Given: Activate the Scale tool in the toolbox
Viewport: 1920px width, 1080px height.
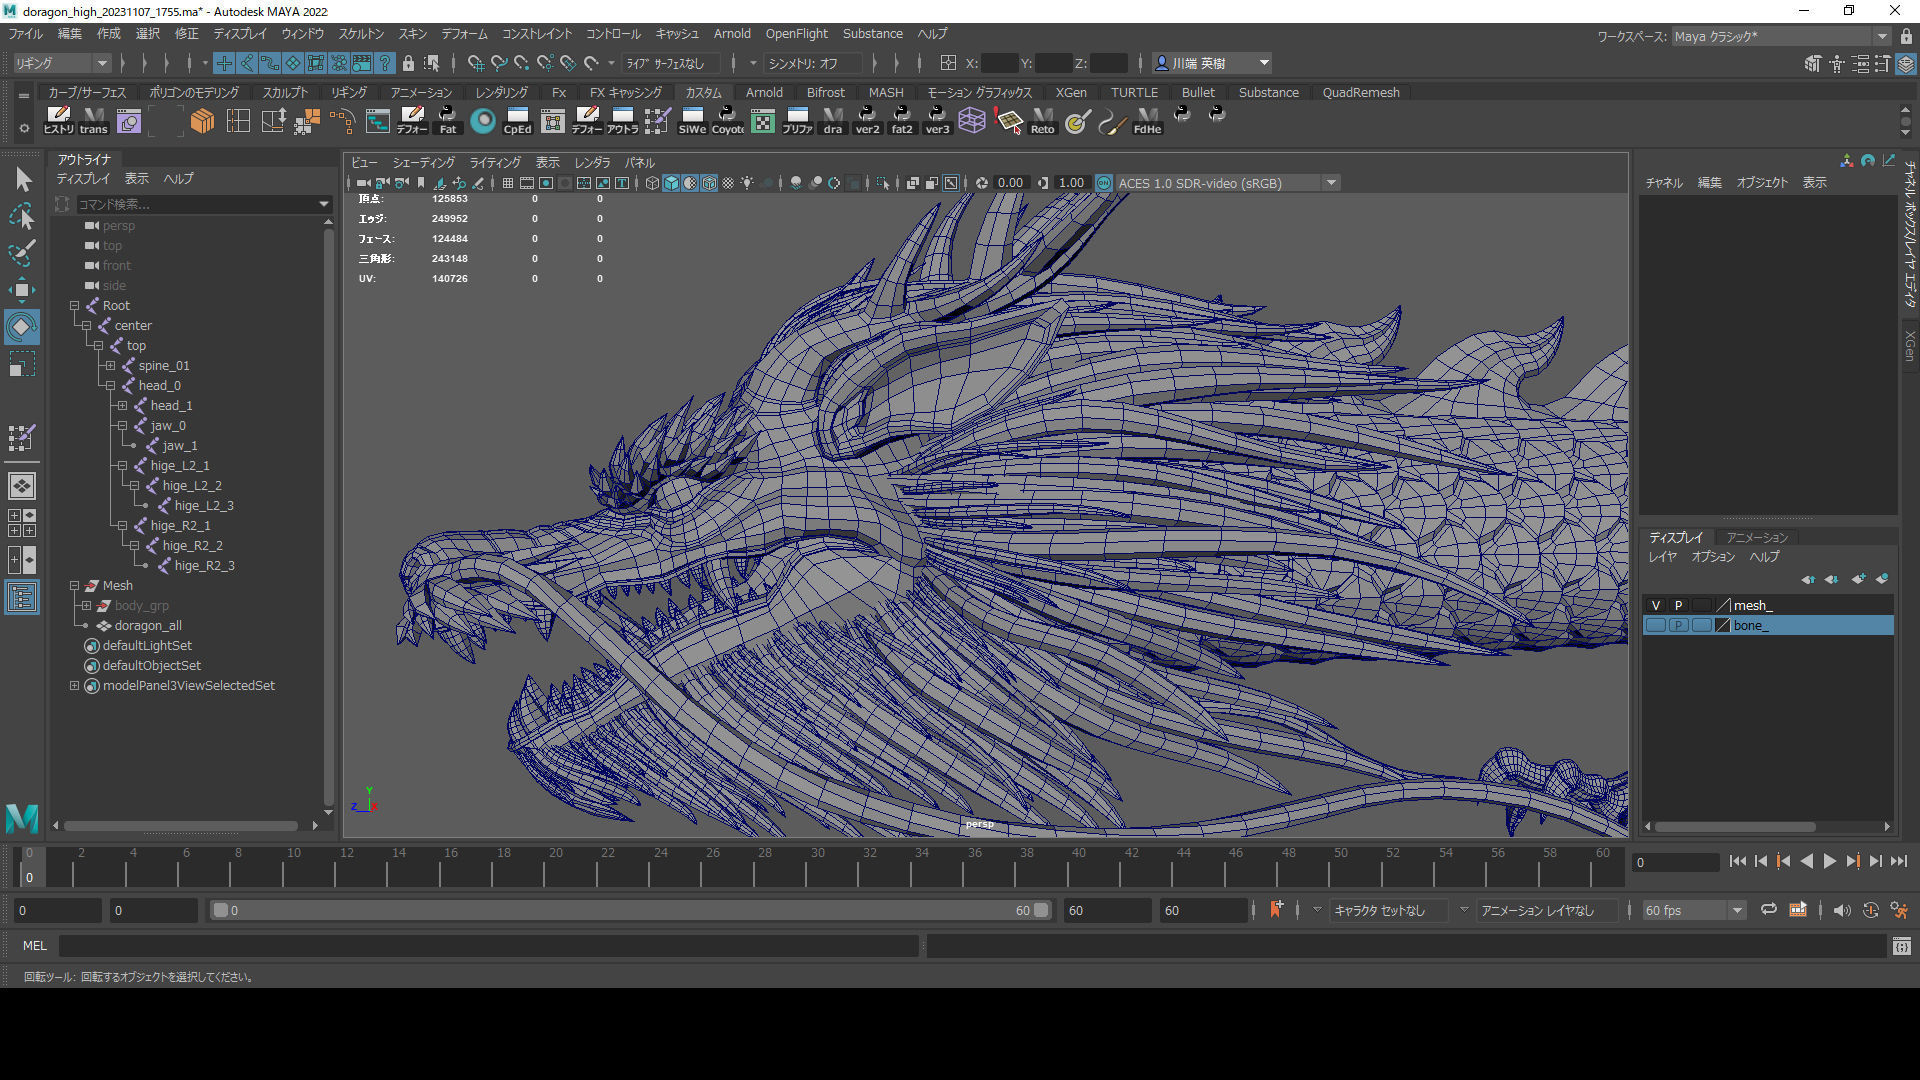Looking at the screenshot, I should (x=22, y=363).
